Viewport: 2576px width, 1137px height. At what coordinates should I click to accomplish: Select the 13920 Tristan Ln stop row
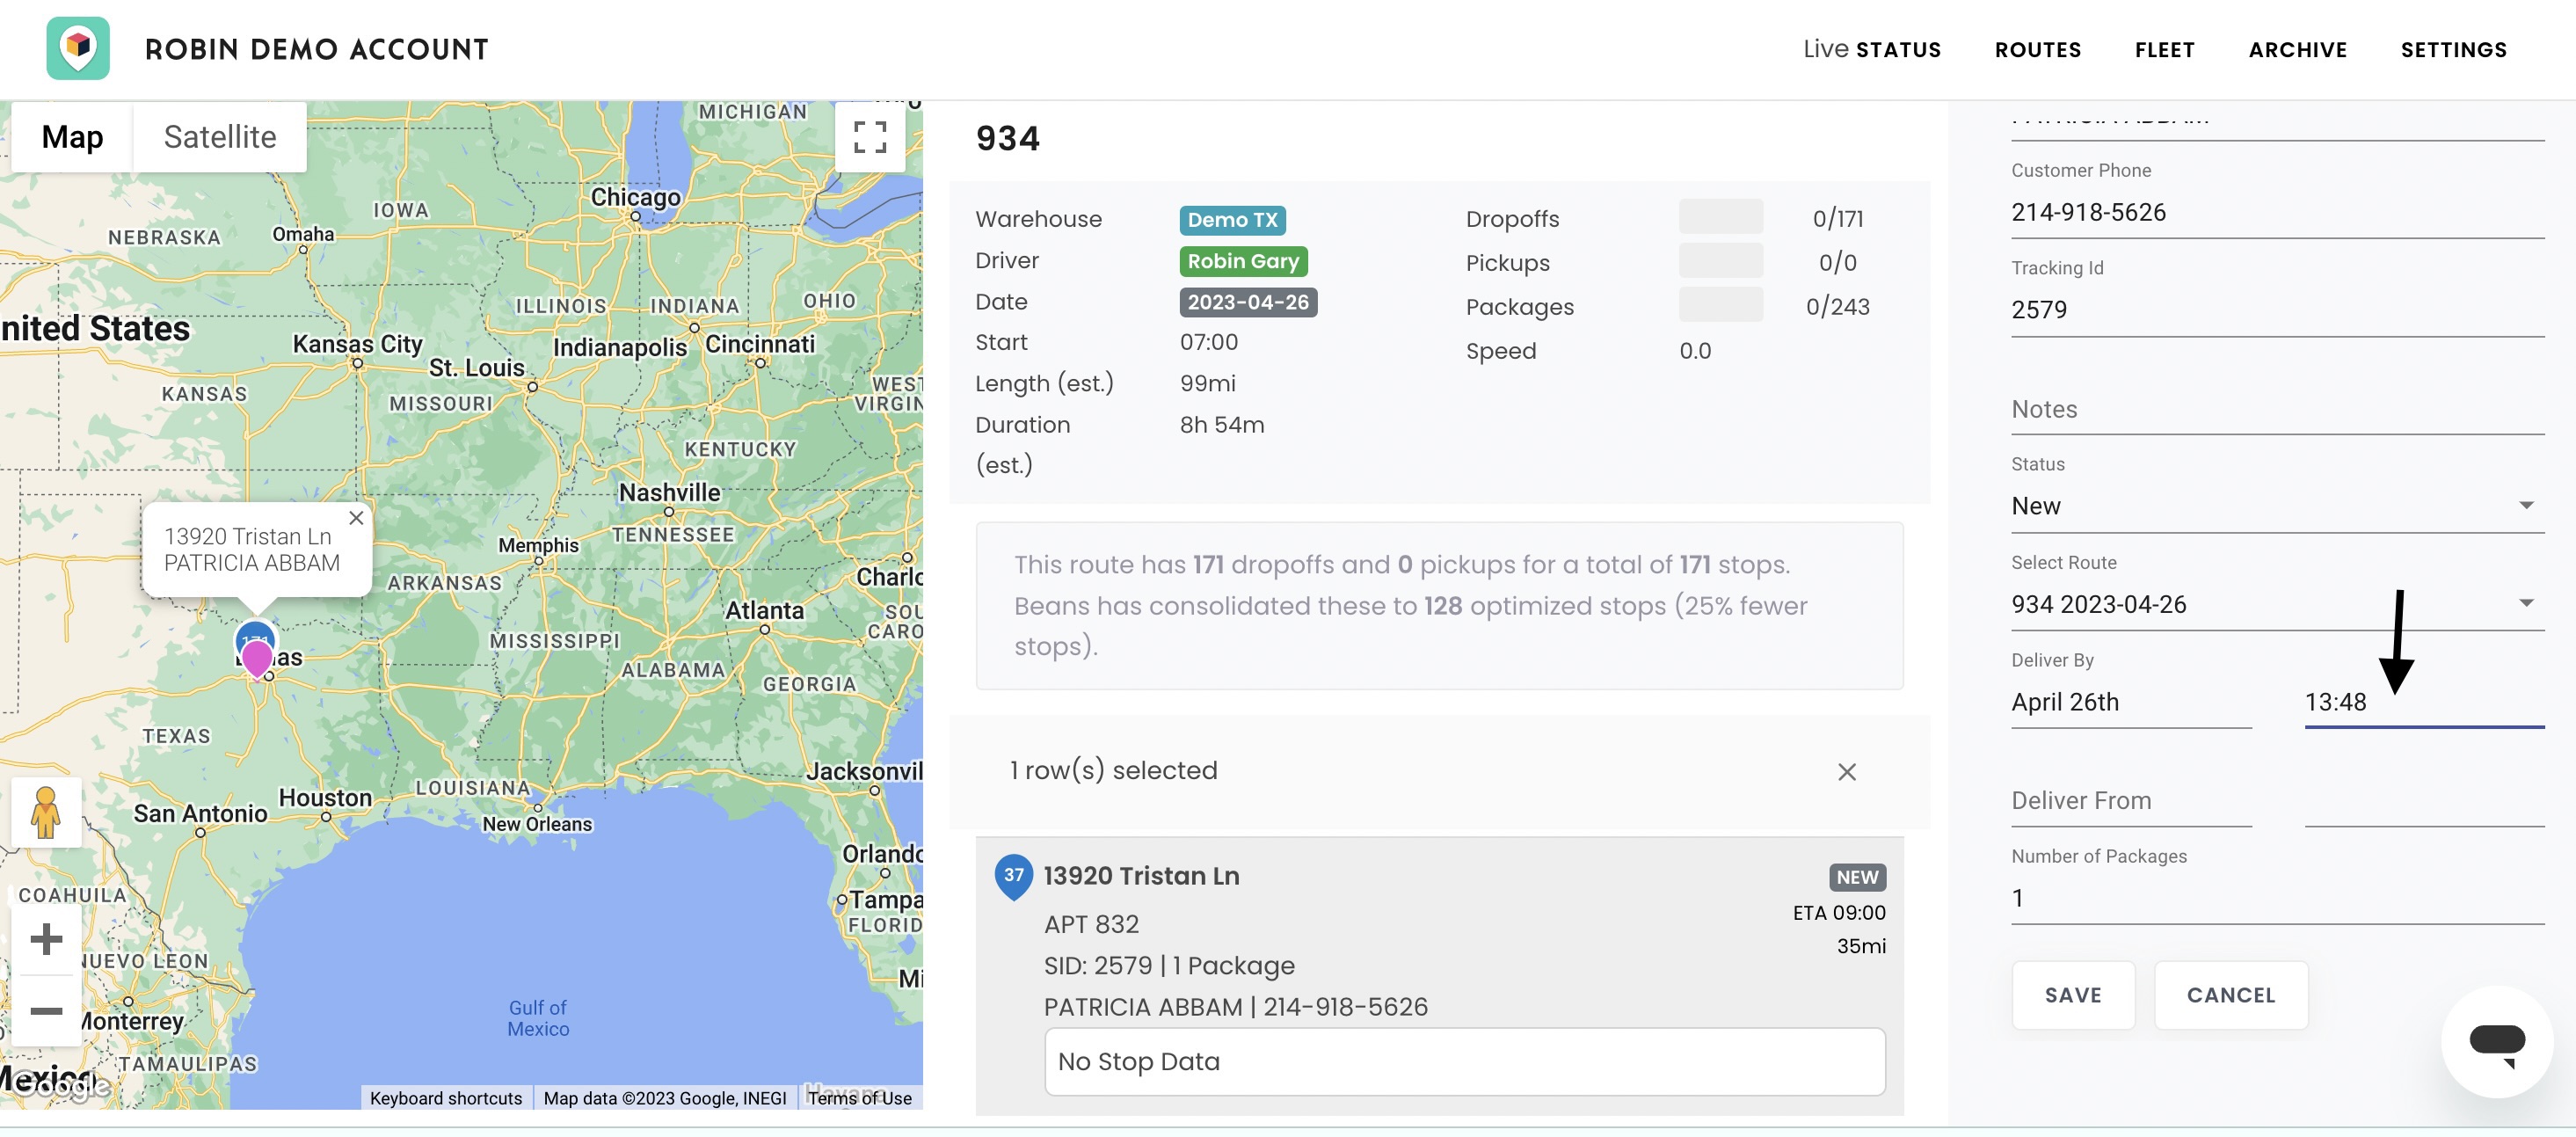1439,975
